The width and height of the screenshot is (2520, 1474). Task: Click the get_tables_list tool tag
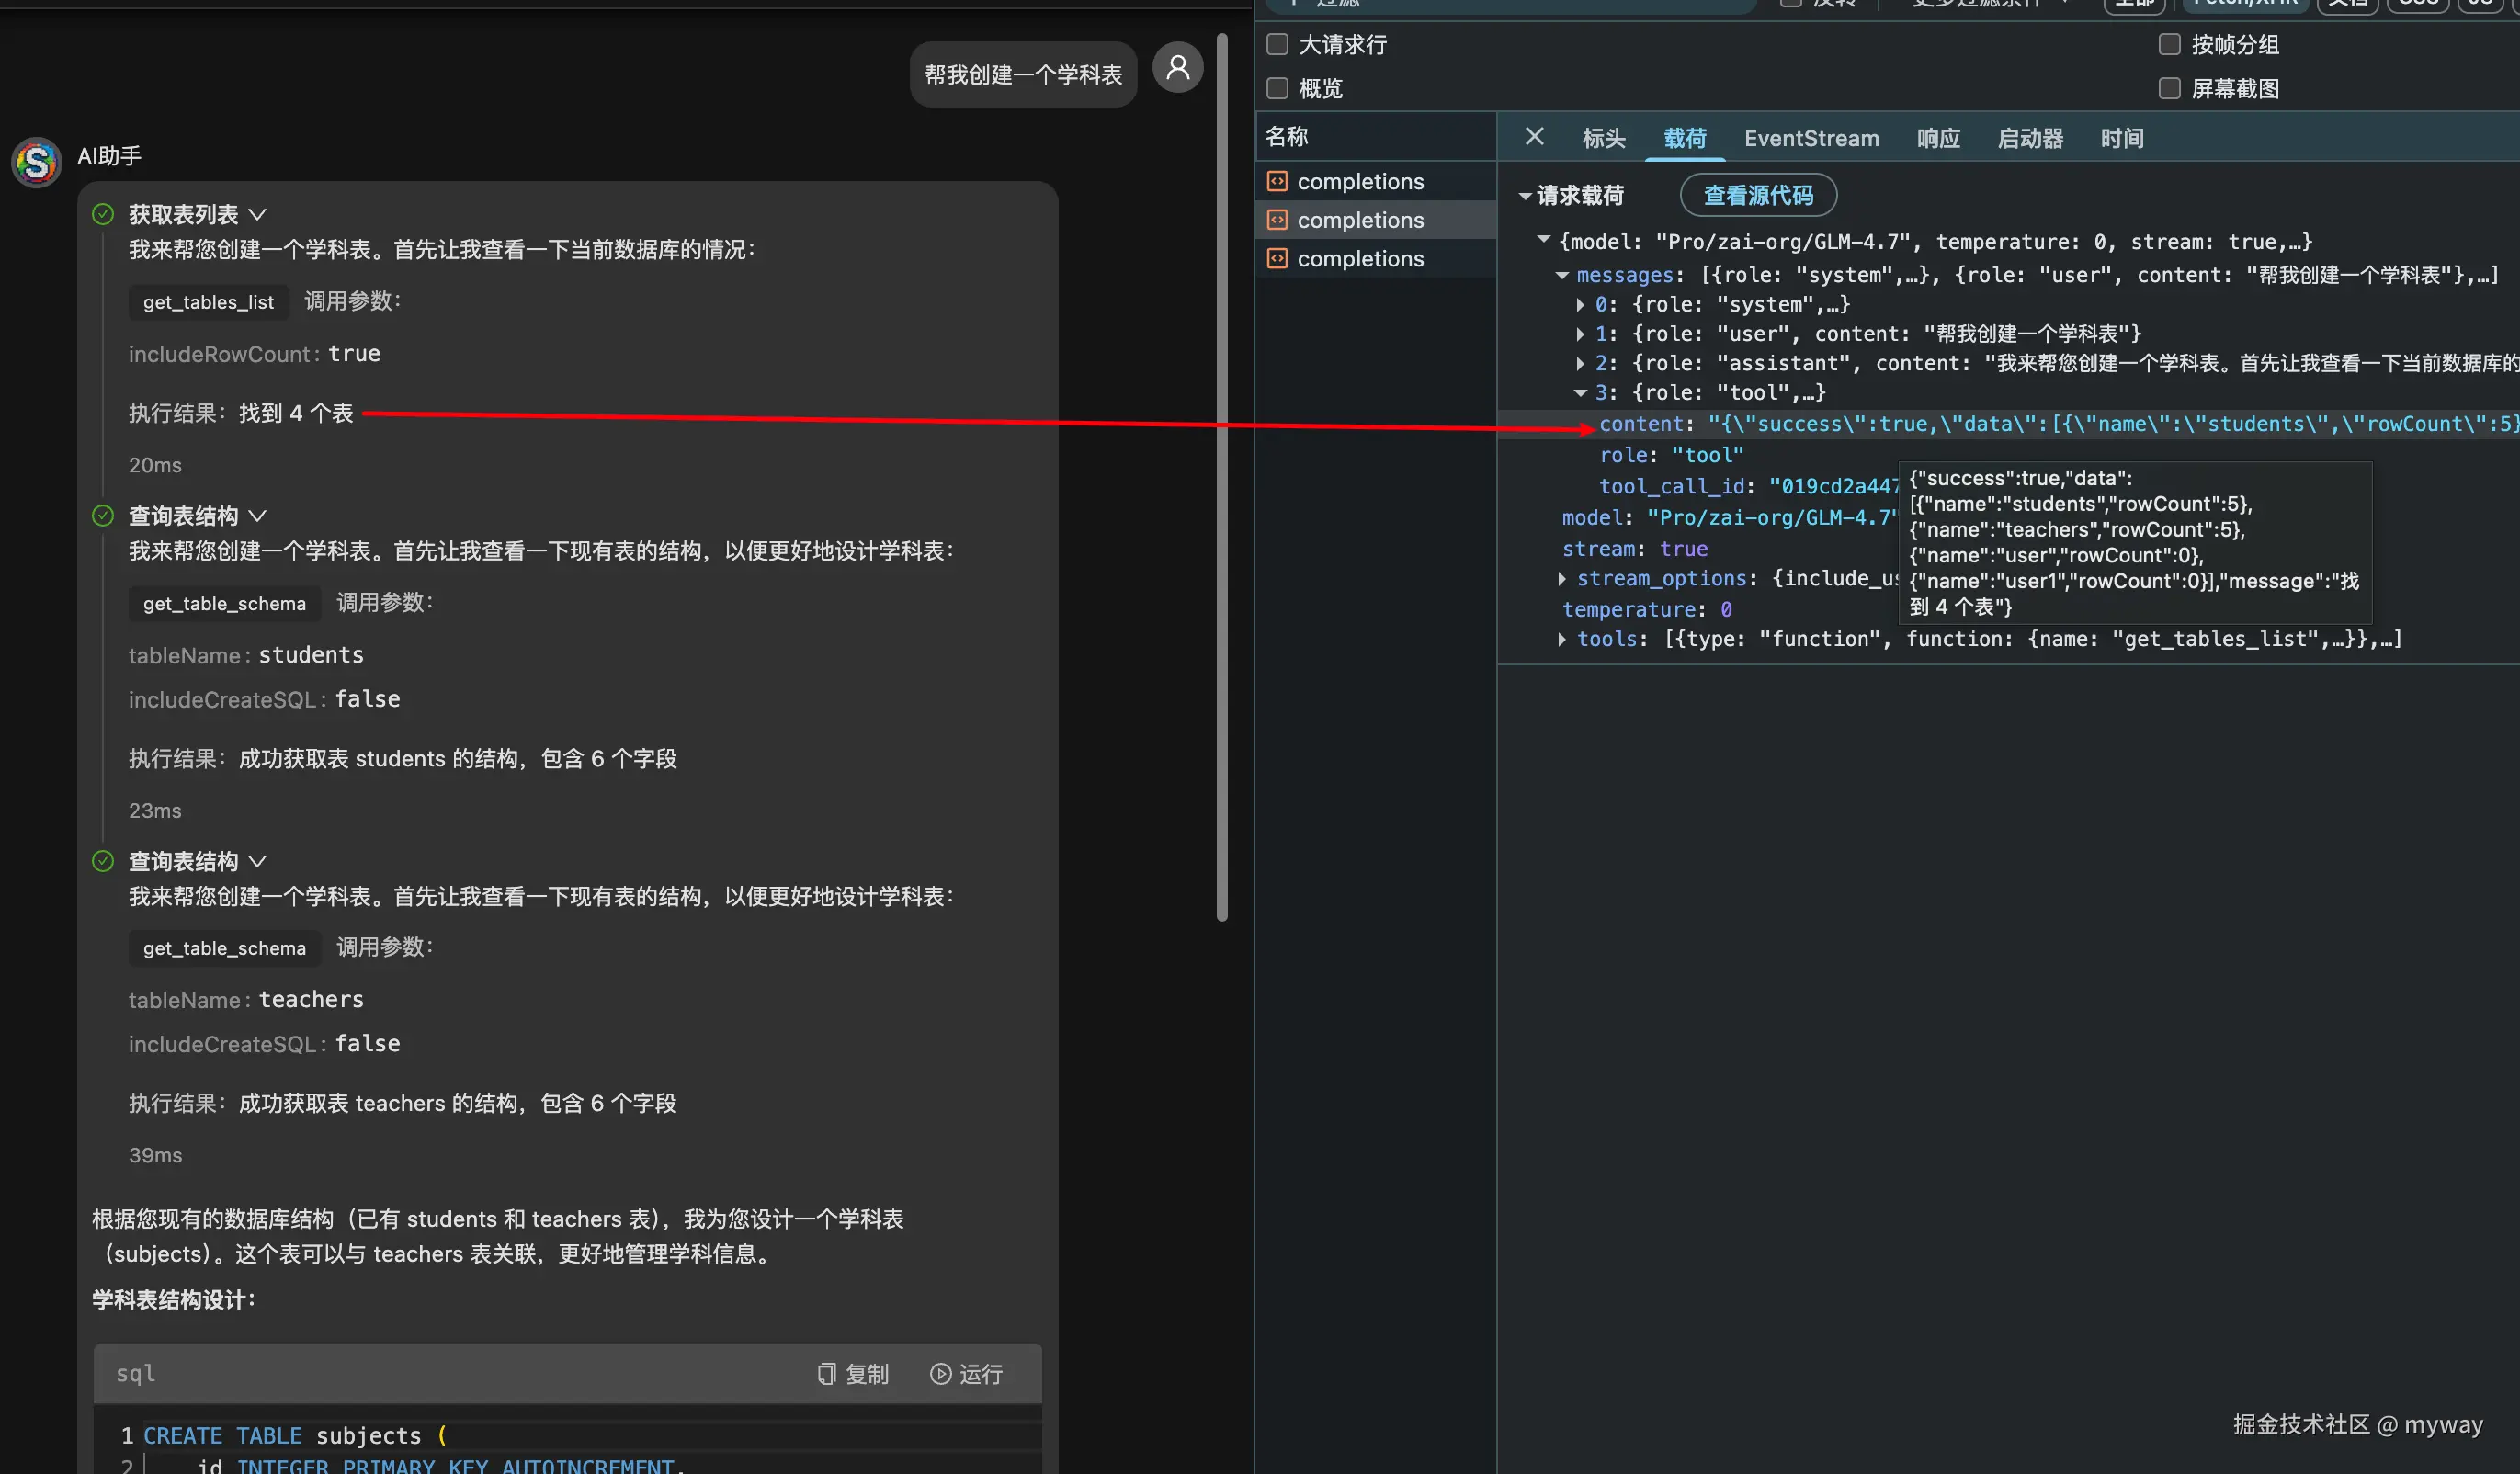coord(208,302)
